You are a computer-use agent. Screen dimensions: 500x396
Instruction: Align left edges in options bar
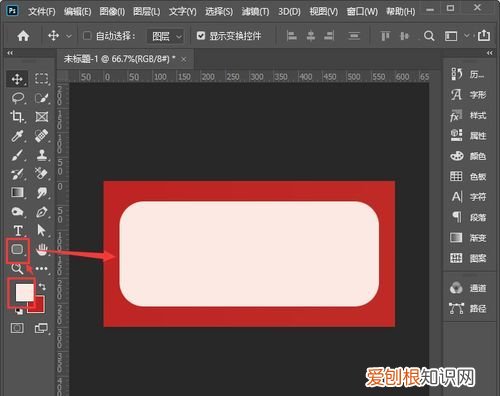[x=292, y=36]
